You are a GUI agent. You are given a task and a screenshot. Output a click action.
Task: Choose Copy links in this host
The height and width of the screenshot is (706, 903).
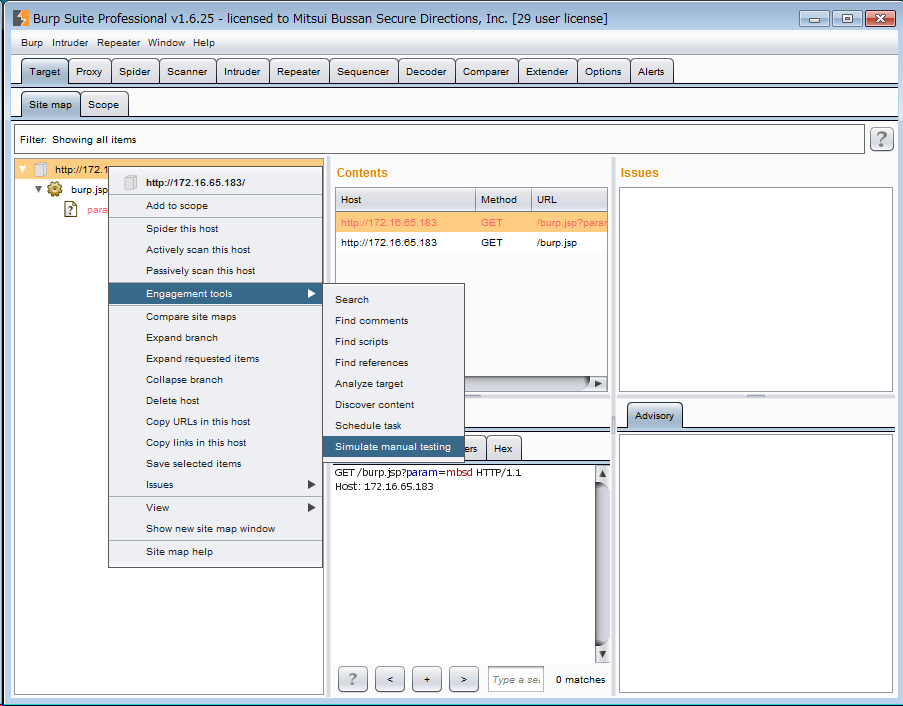click(x=215, y=443)
